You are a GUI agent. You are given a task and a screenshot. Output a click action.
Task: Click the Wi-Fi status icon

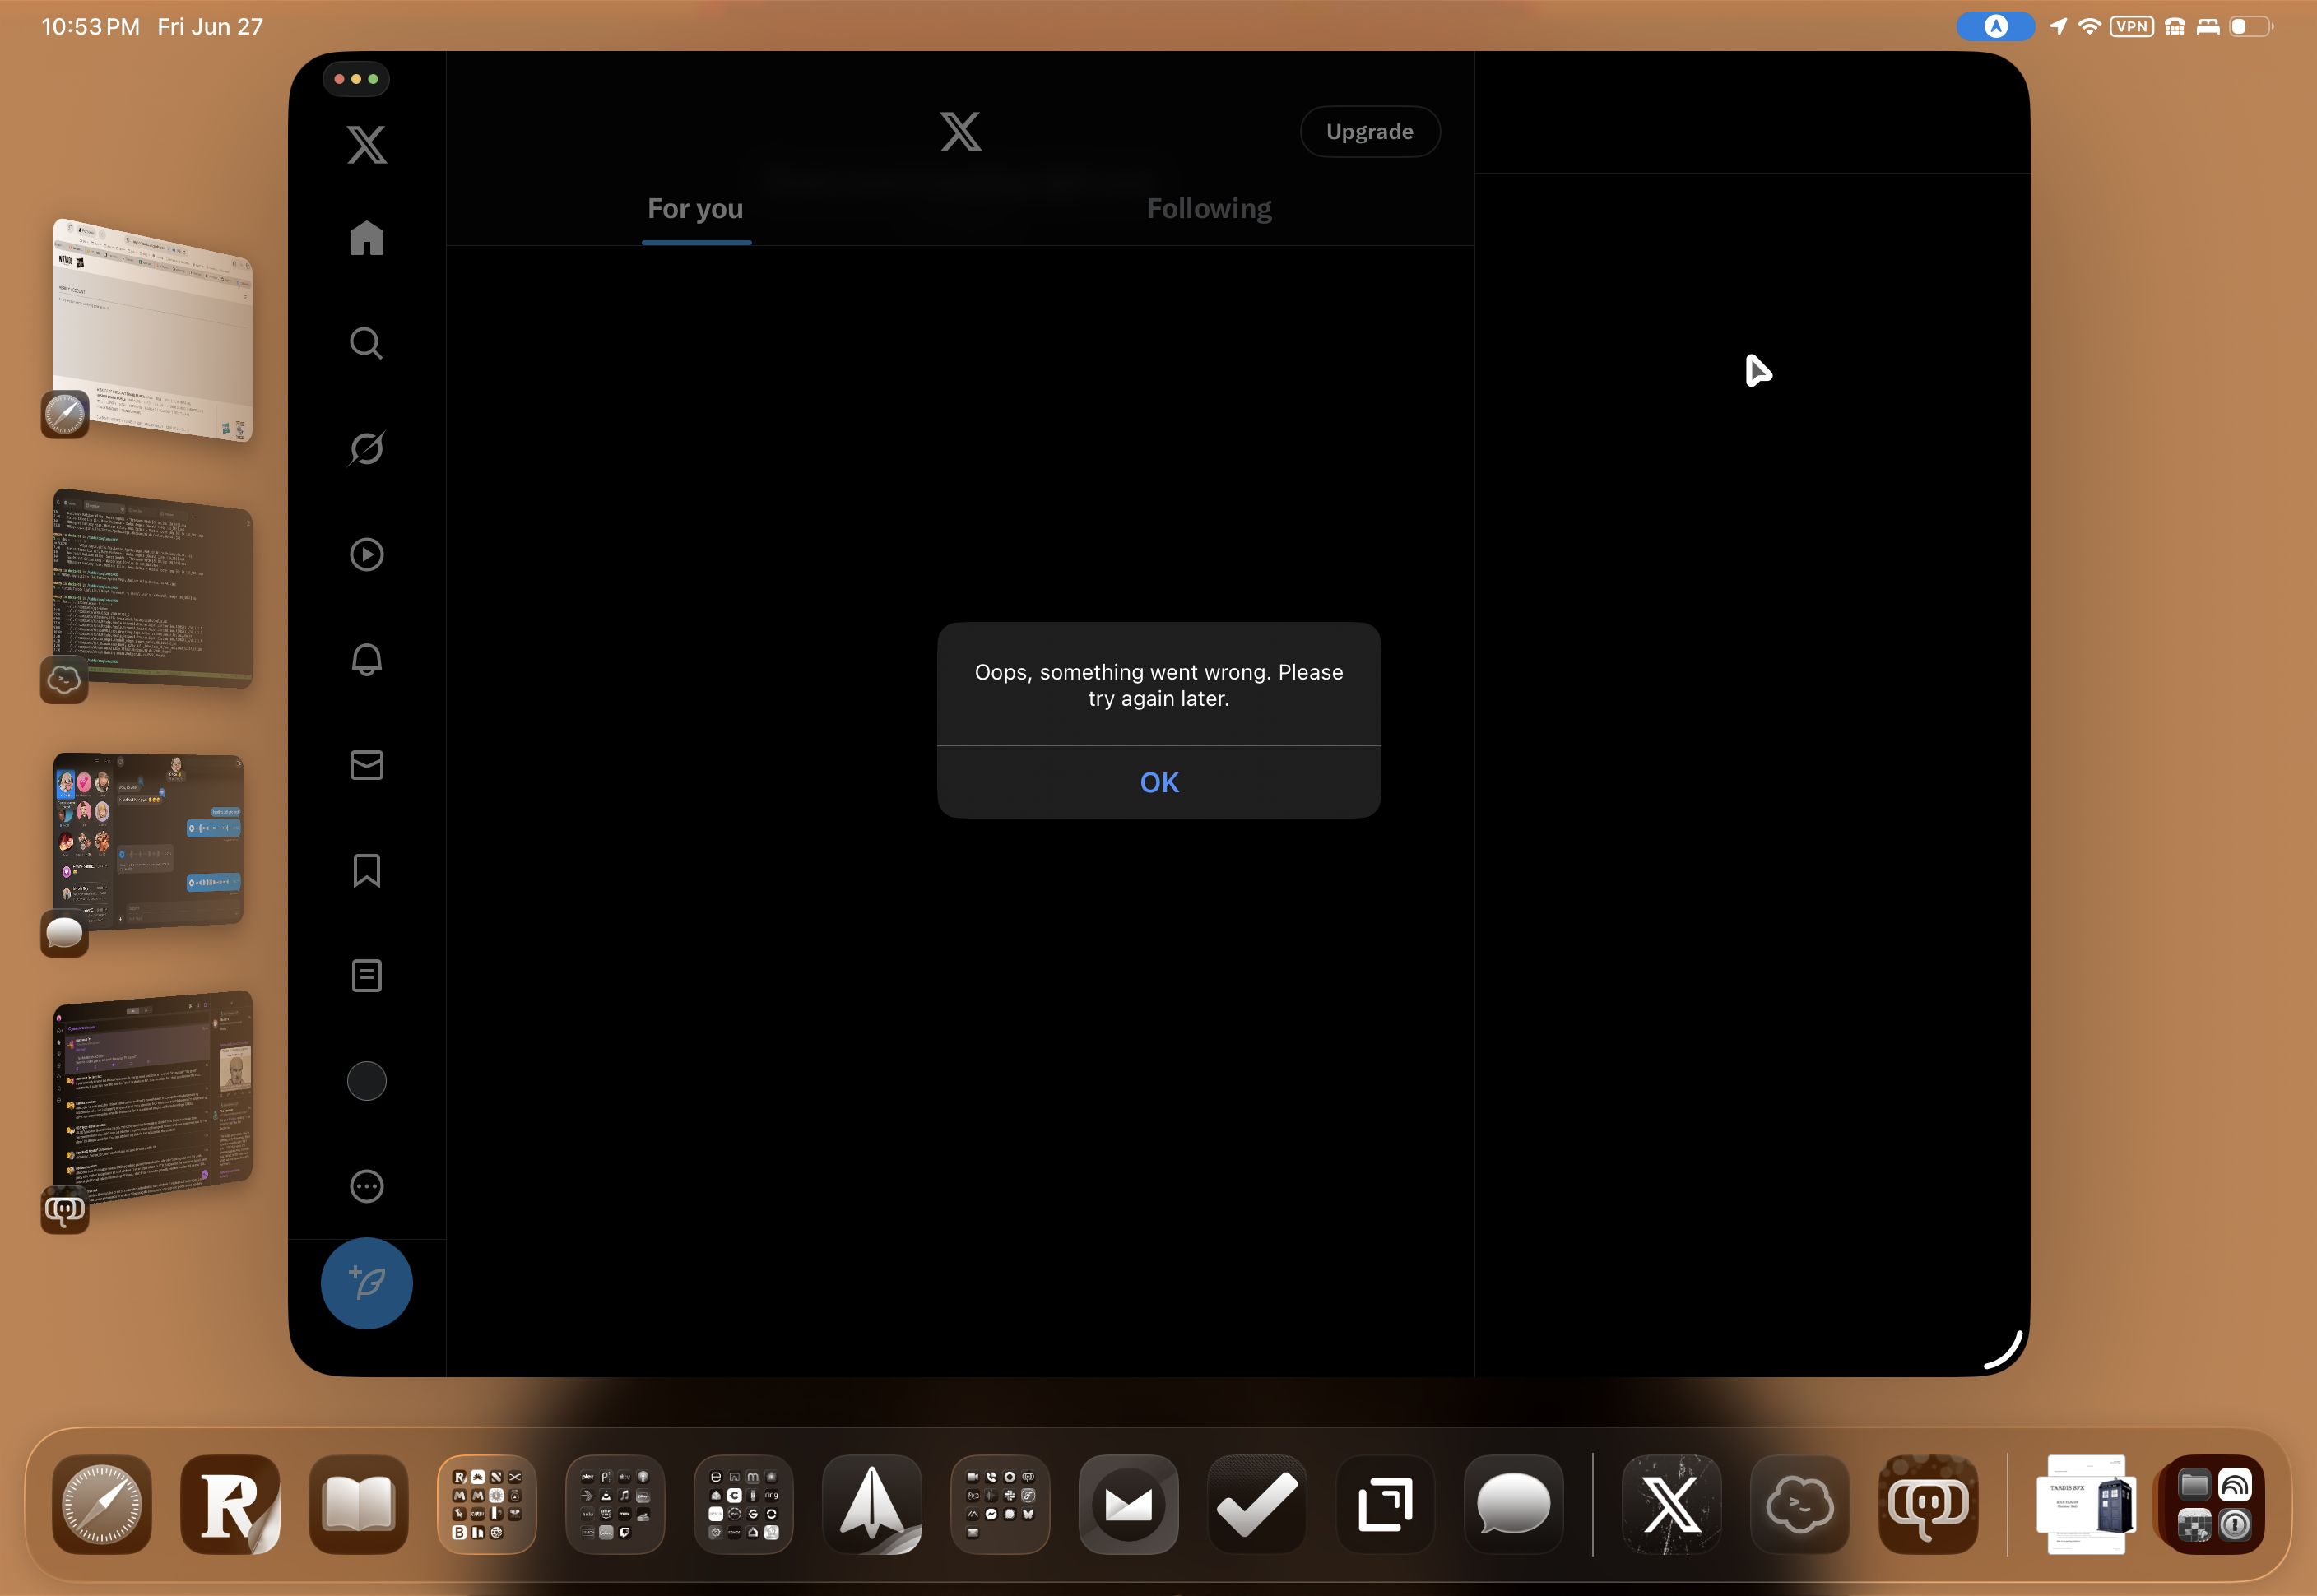coord(2090,26)
